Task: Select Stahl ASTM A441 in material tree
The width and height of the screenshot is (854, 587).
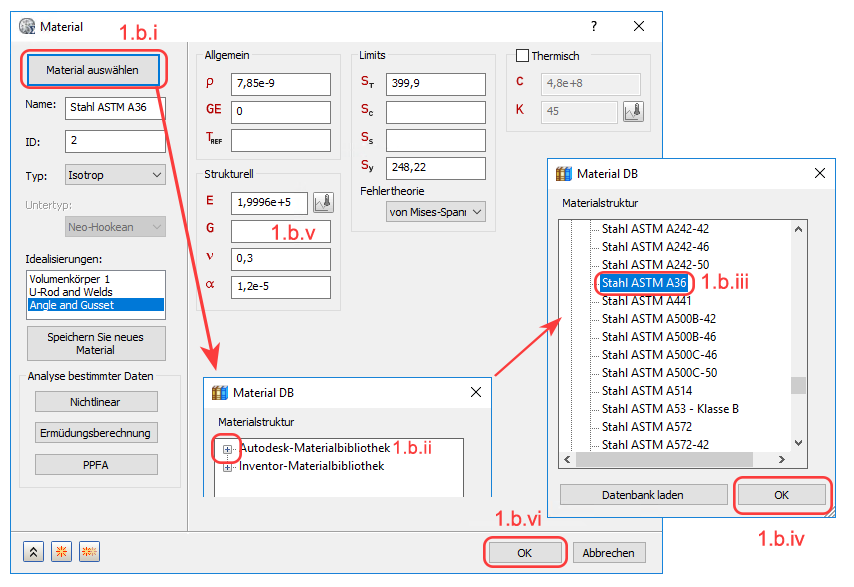Action: pyautogui.click(x=646, y=301)
